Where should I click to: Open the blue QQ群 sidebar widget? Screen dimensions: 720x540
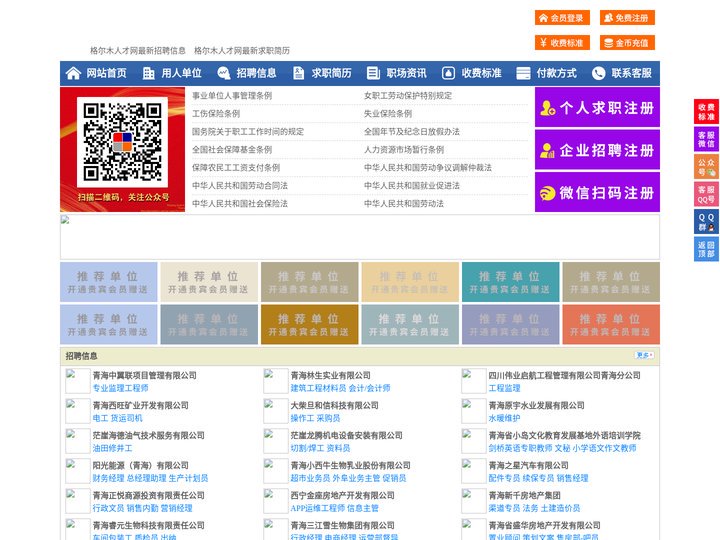coord(706,222)
